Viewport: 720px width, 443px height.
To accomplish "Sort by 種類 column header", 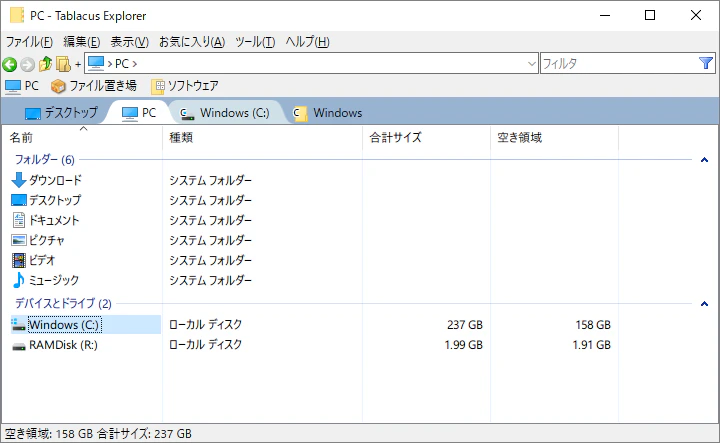I will tap(262, 137).
